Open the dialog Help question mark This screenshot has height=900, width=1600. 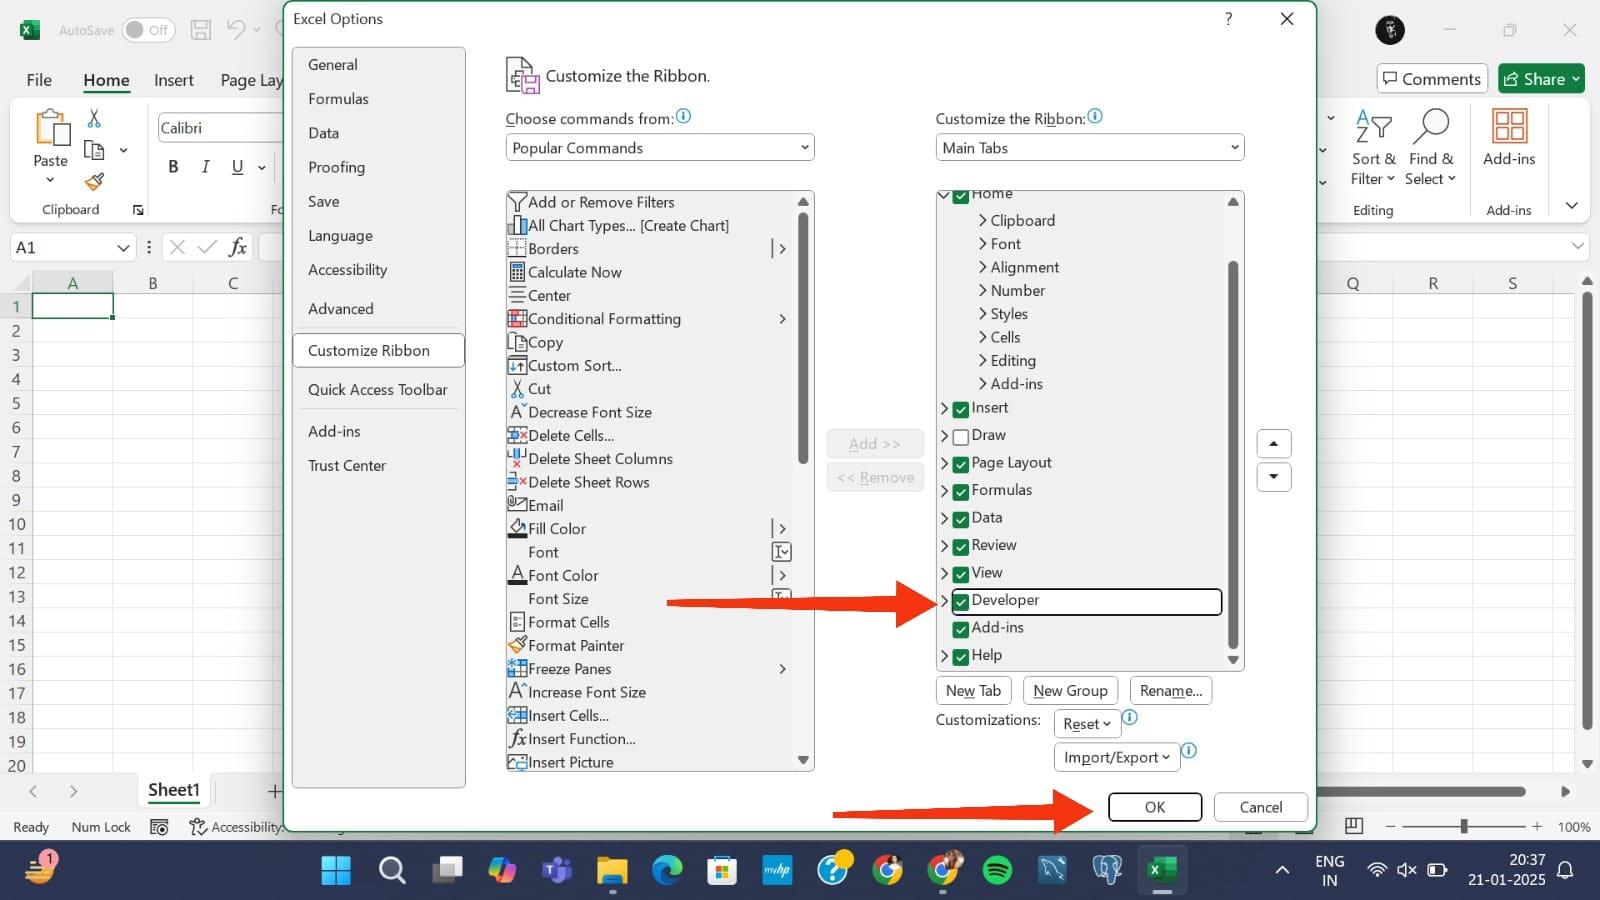point(1228,19)
